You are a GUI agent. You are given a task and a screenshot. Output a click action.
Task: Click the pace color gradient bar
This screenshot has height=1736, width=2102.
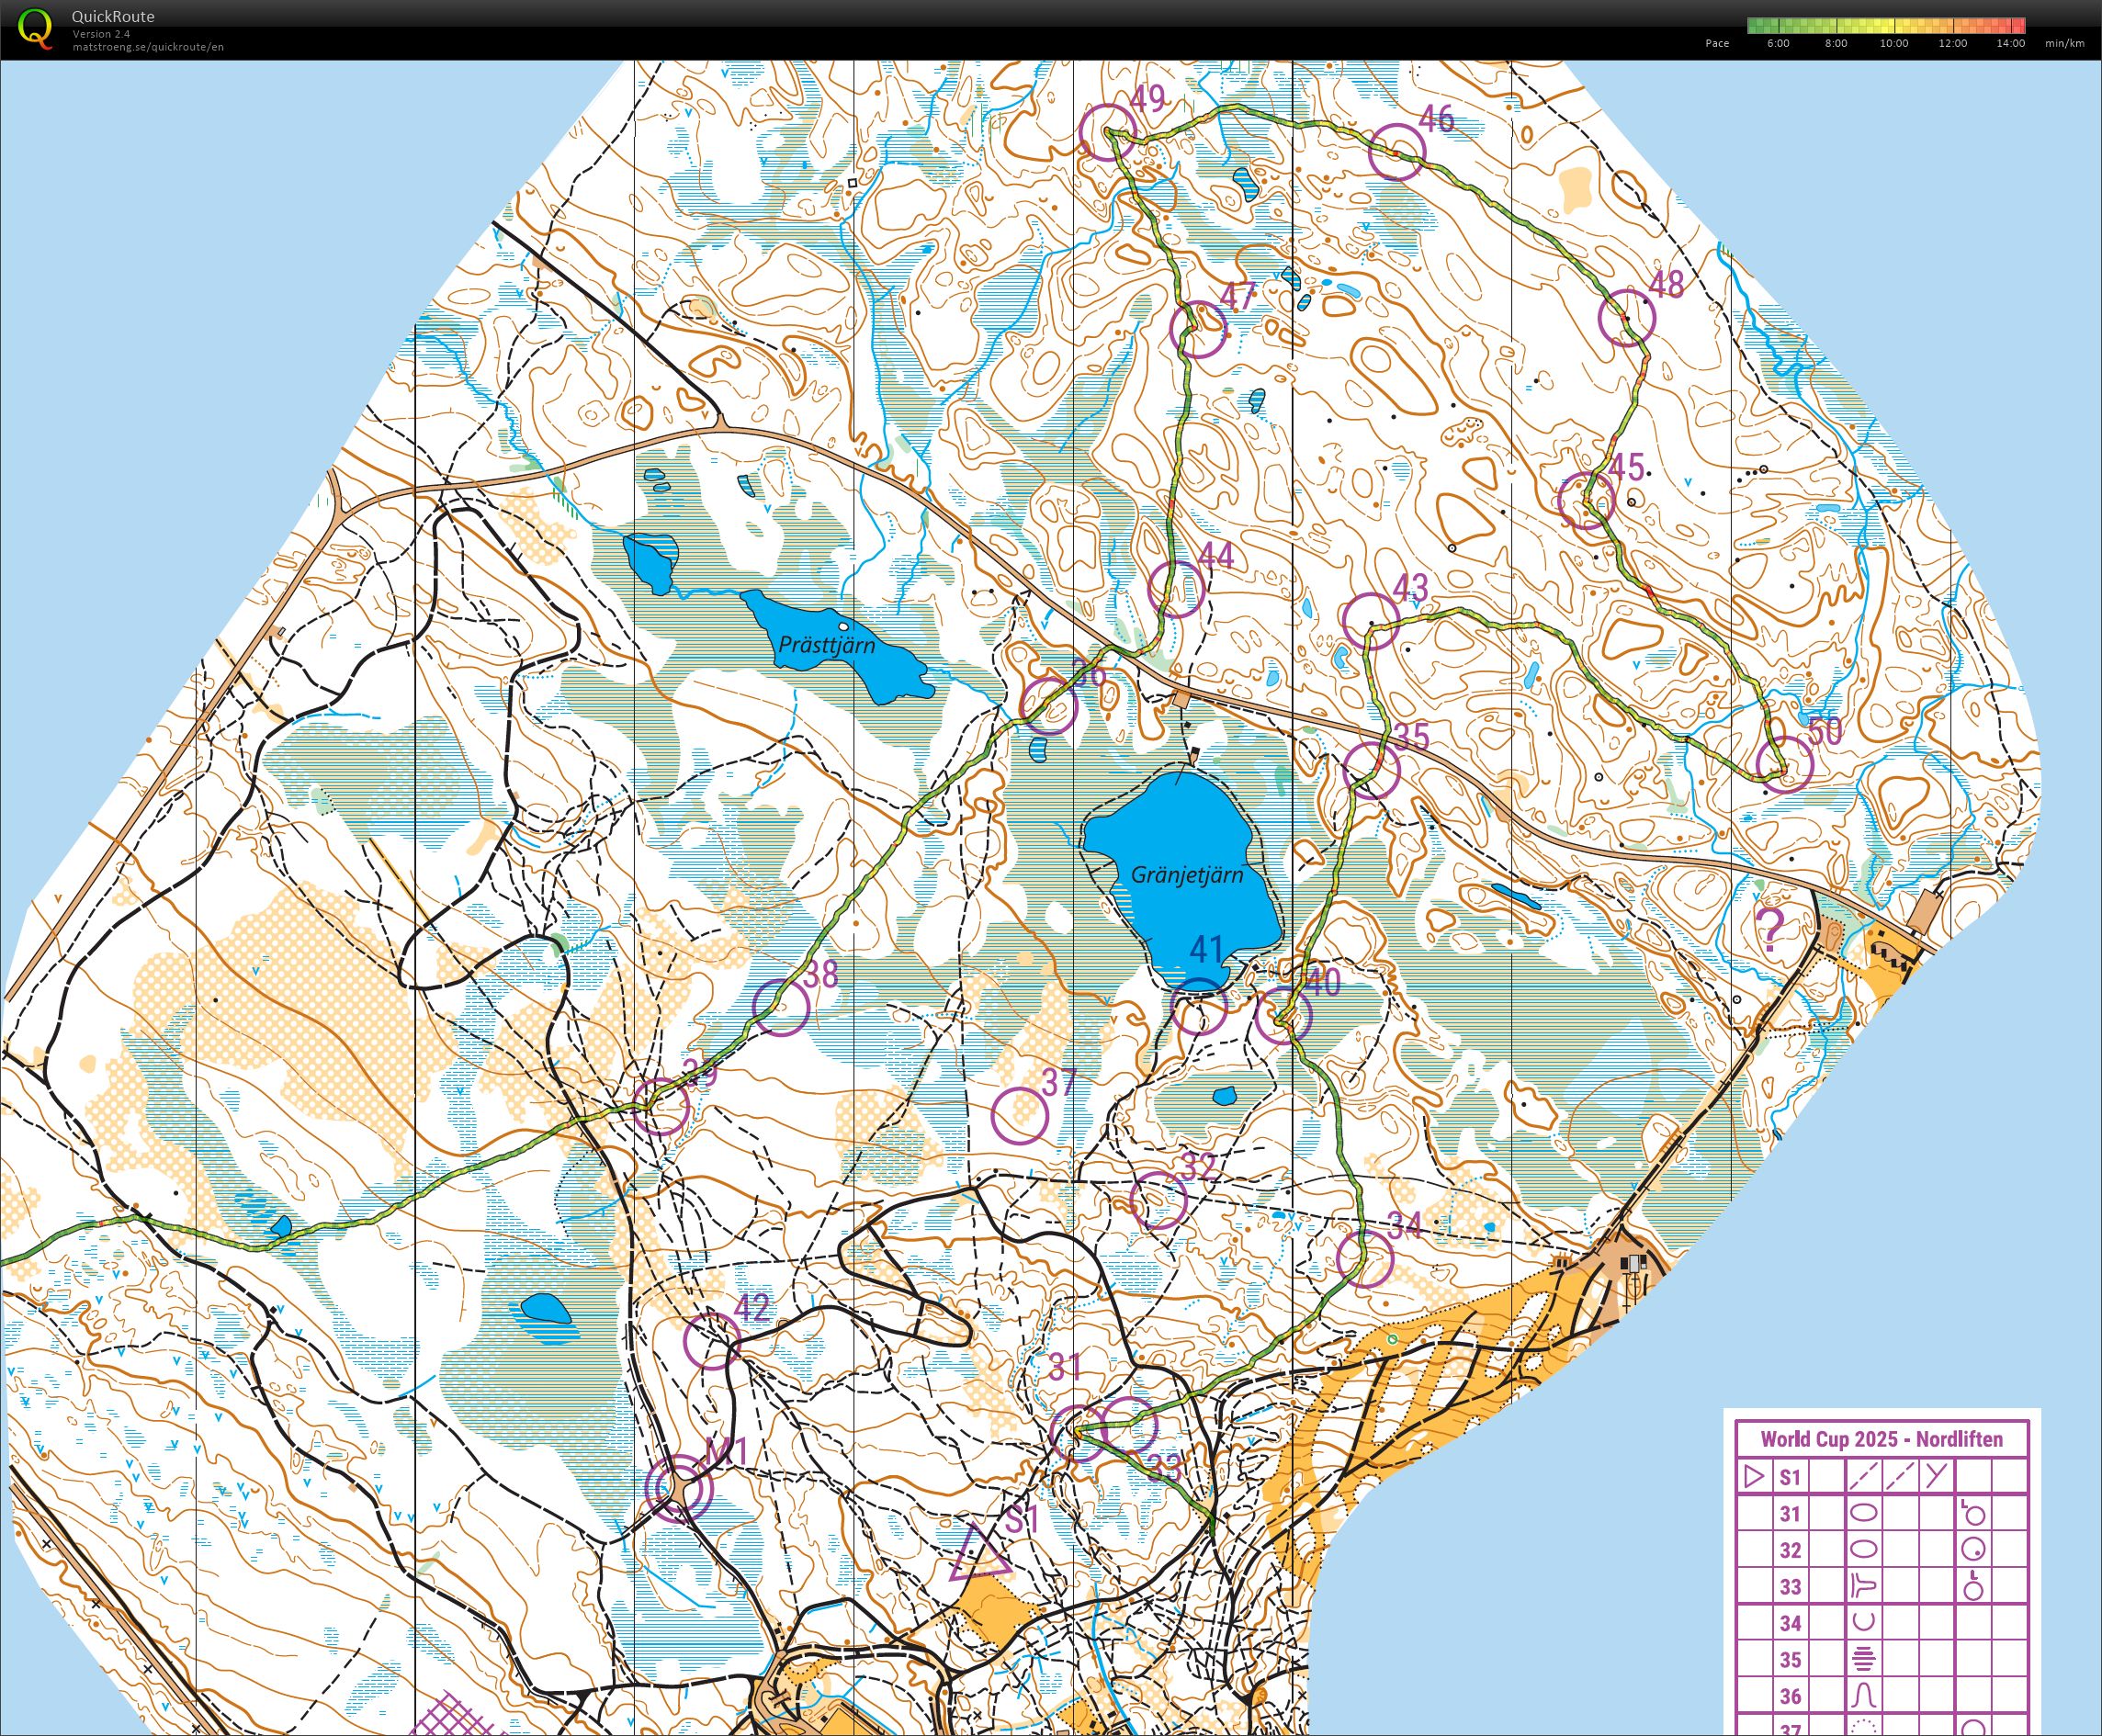click(x=1886, y=26)
